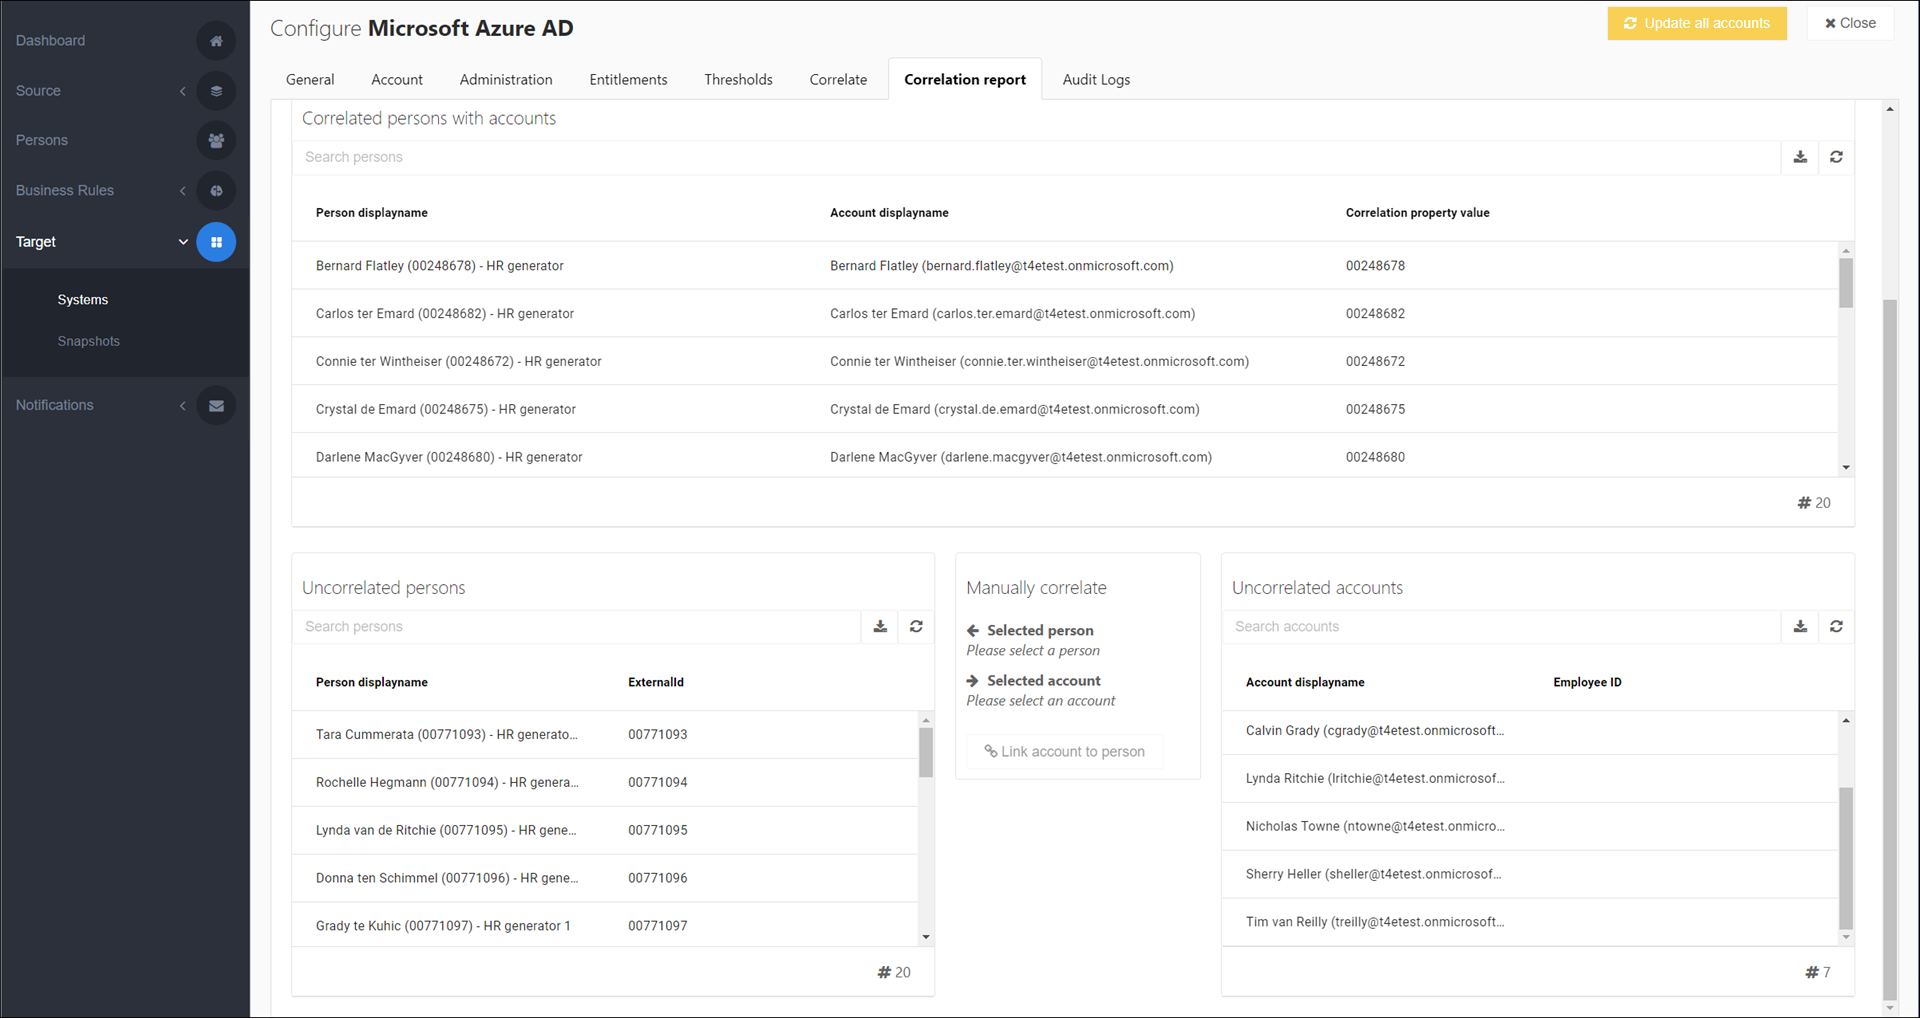This screenshot has height=1019, width=1920.
Task: Select Calvin Grady uncorrelated account
Action: (x=1530, y=732)
